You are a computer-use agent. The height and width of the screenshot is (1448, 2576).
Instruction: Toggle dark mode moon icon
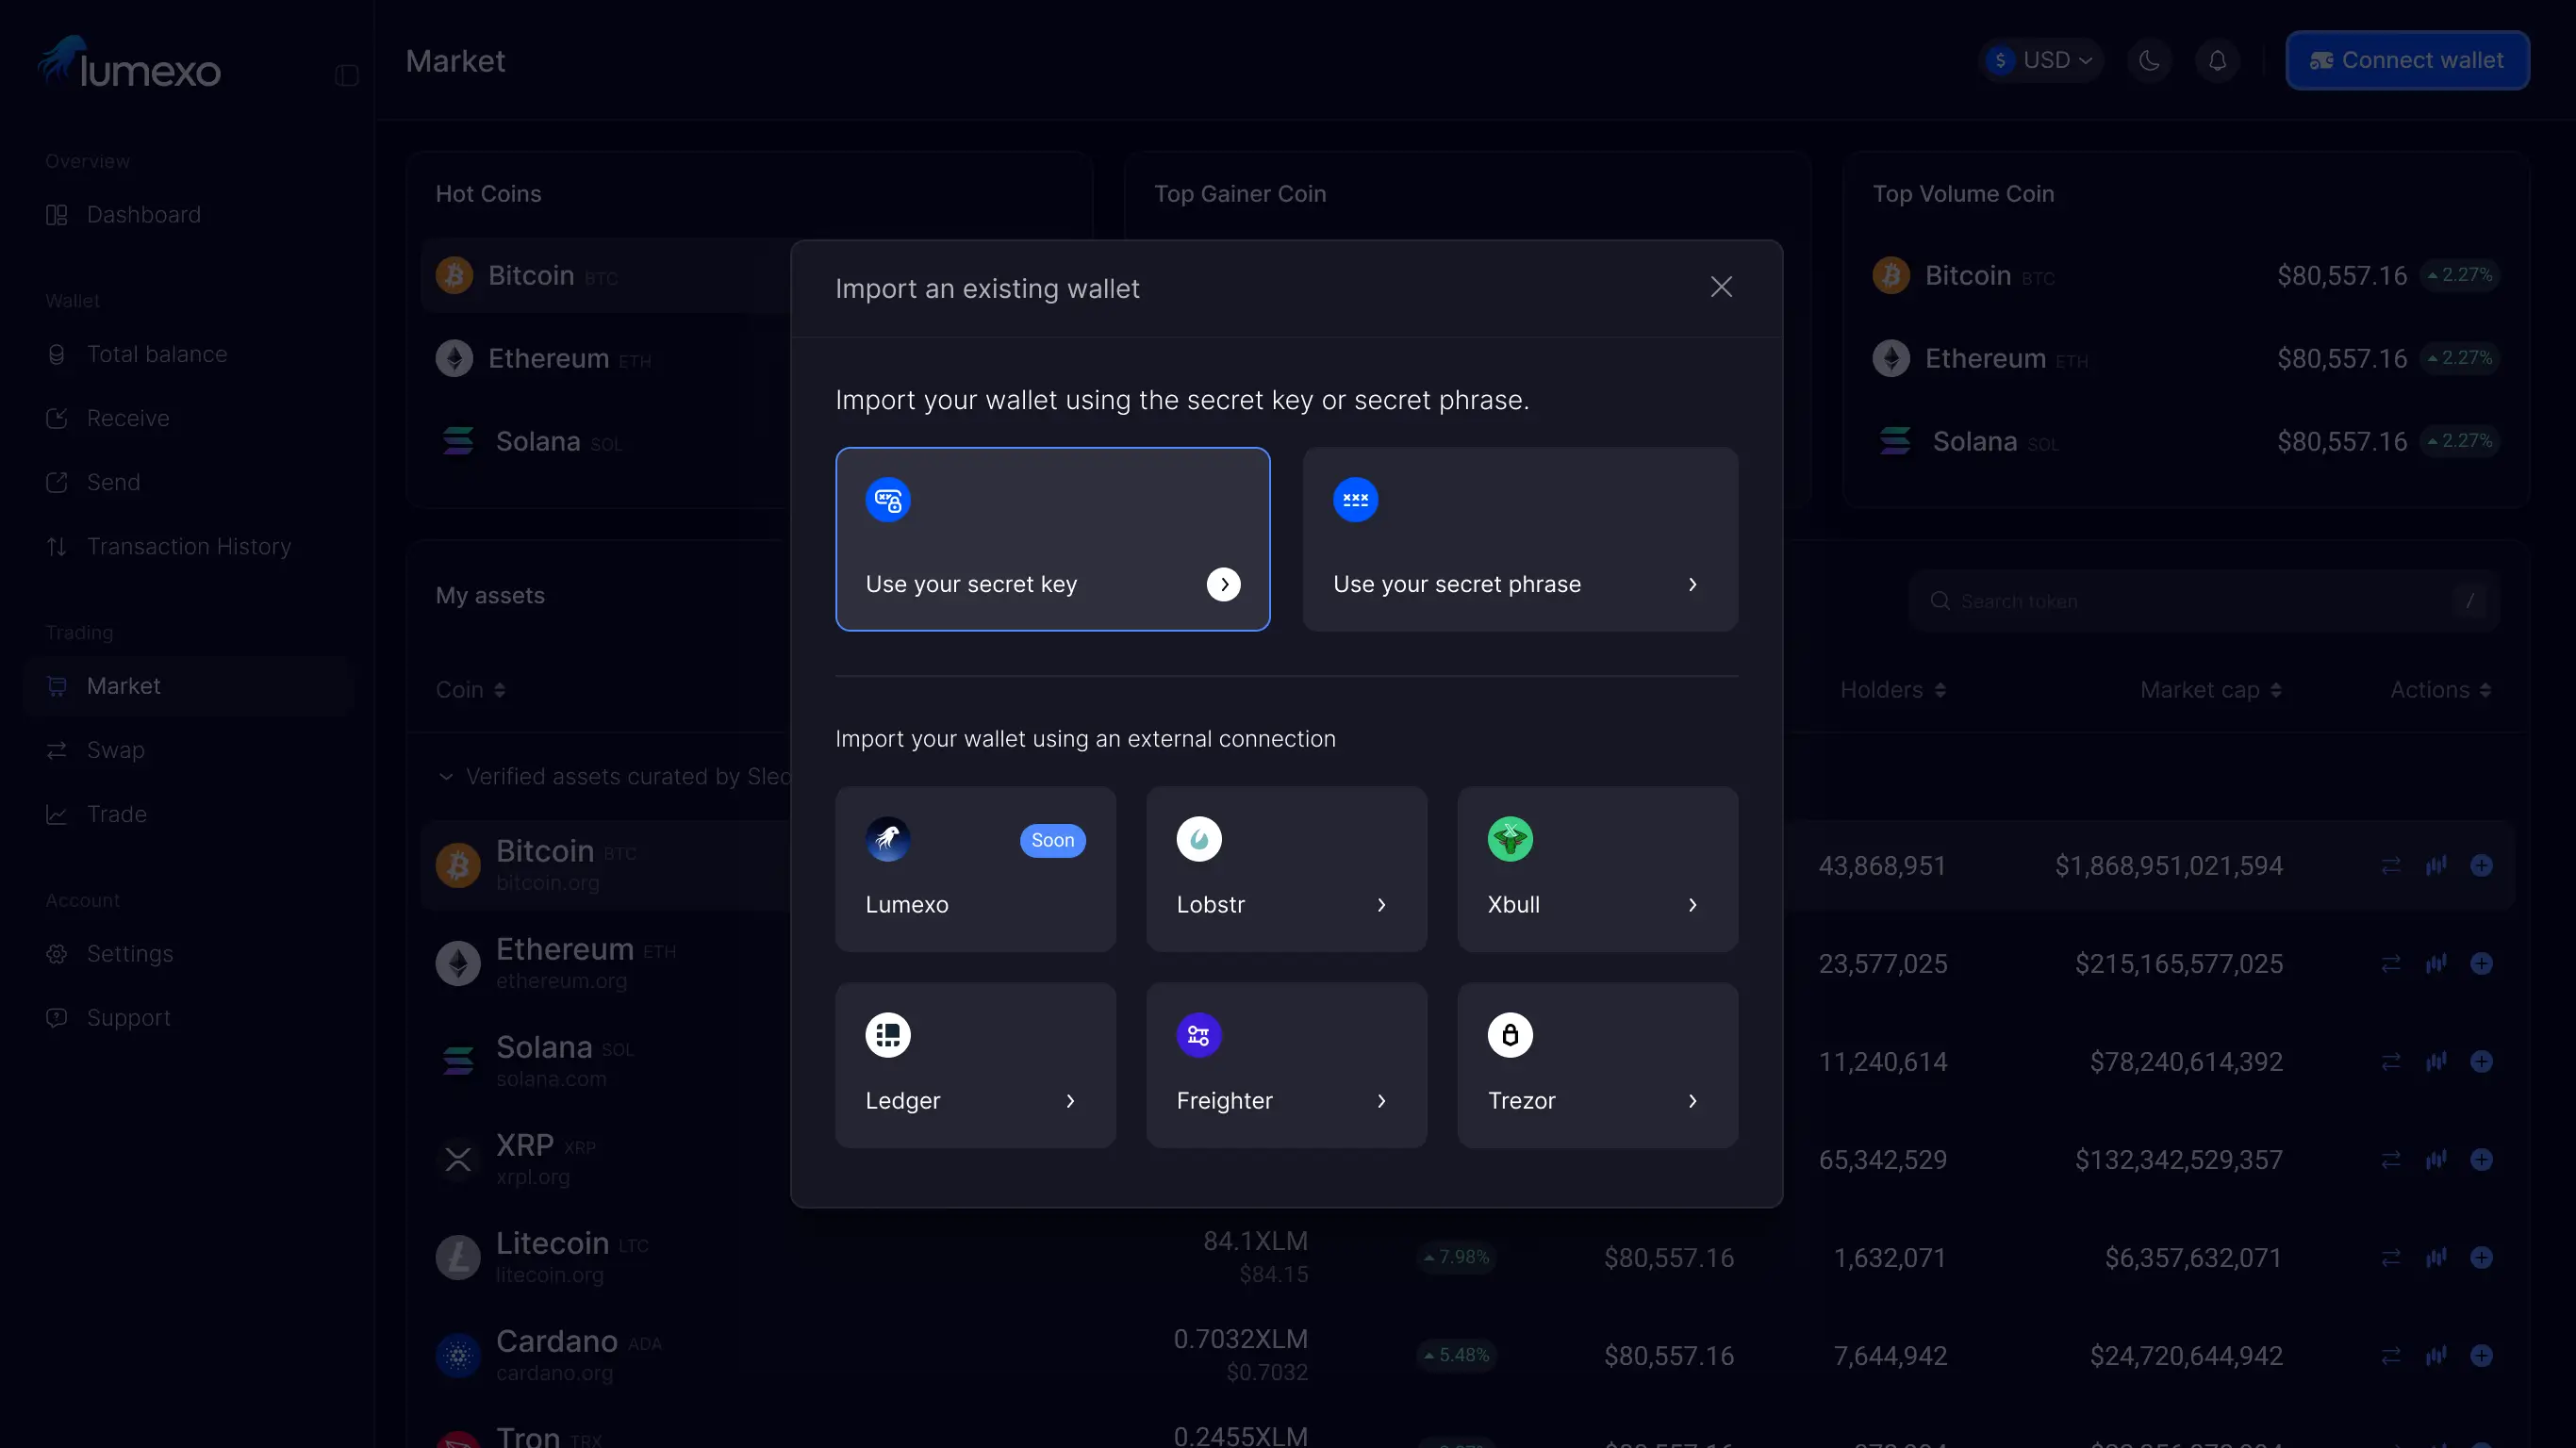(2149, 60)
